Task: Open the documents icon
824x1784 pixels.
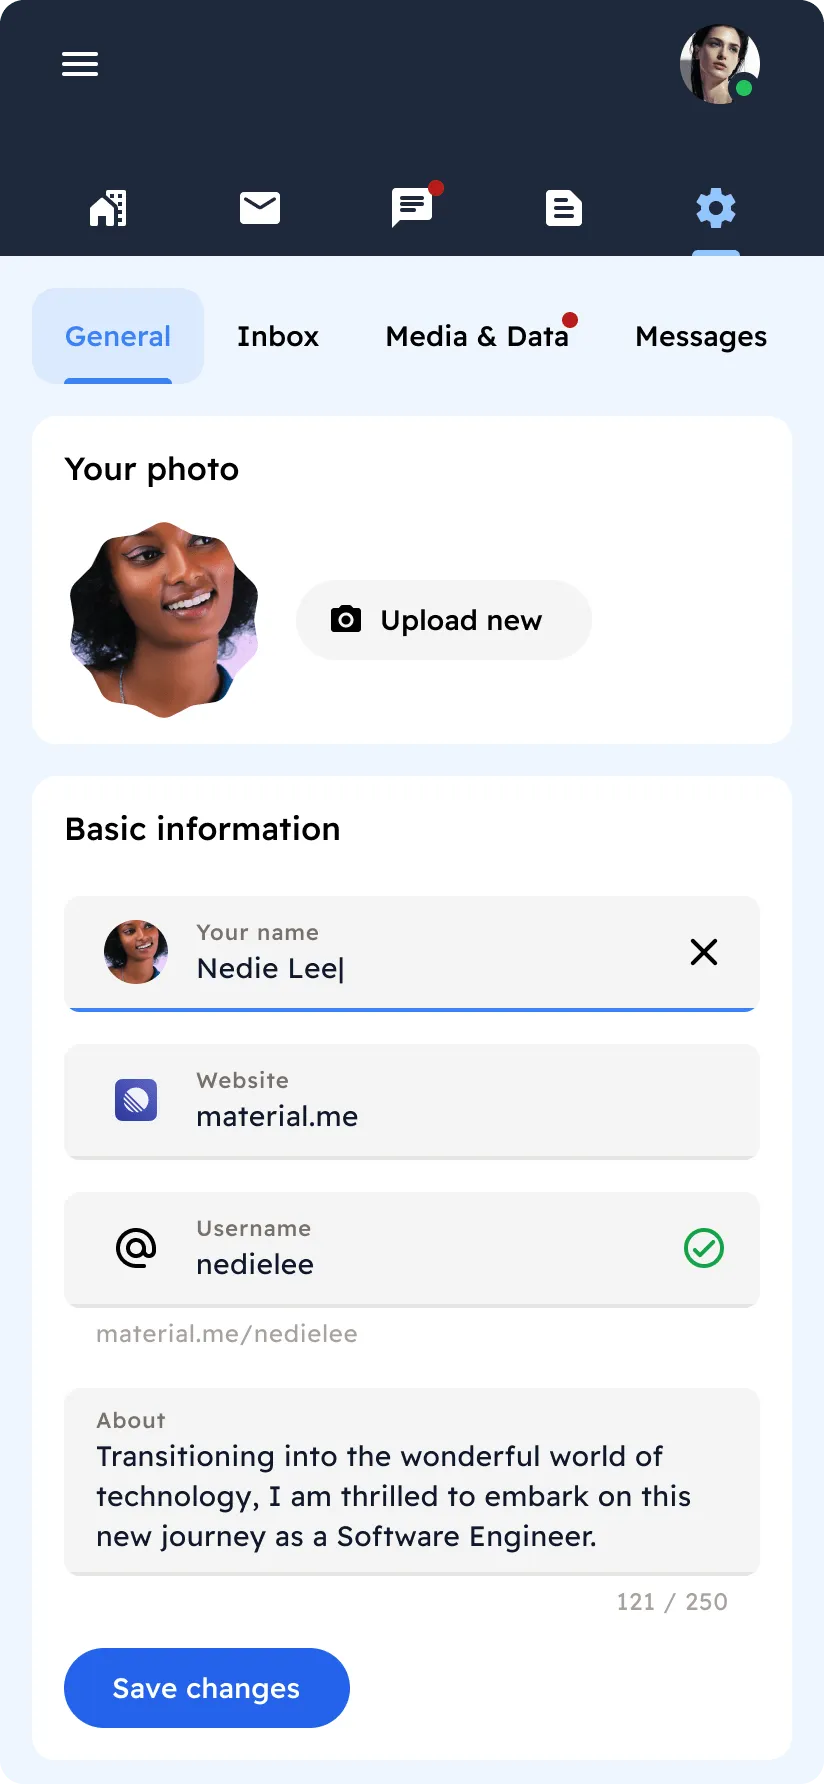Action: point(564,208)
